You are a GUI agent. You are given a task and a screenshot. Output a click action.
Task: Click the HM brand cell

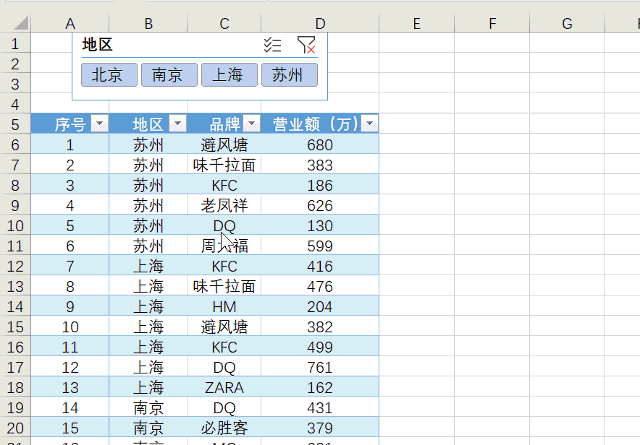coord(224,307)
